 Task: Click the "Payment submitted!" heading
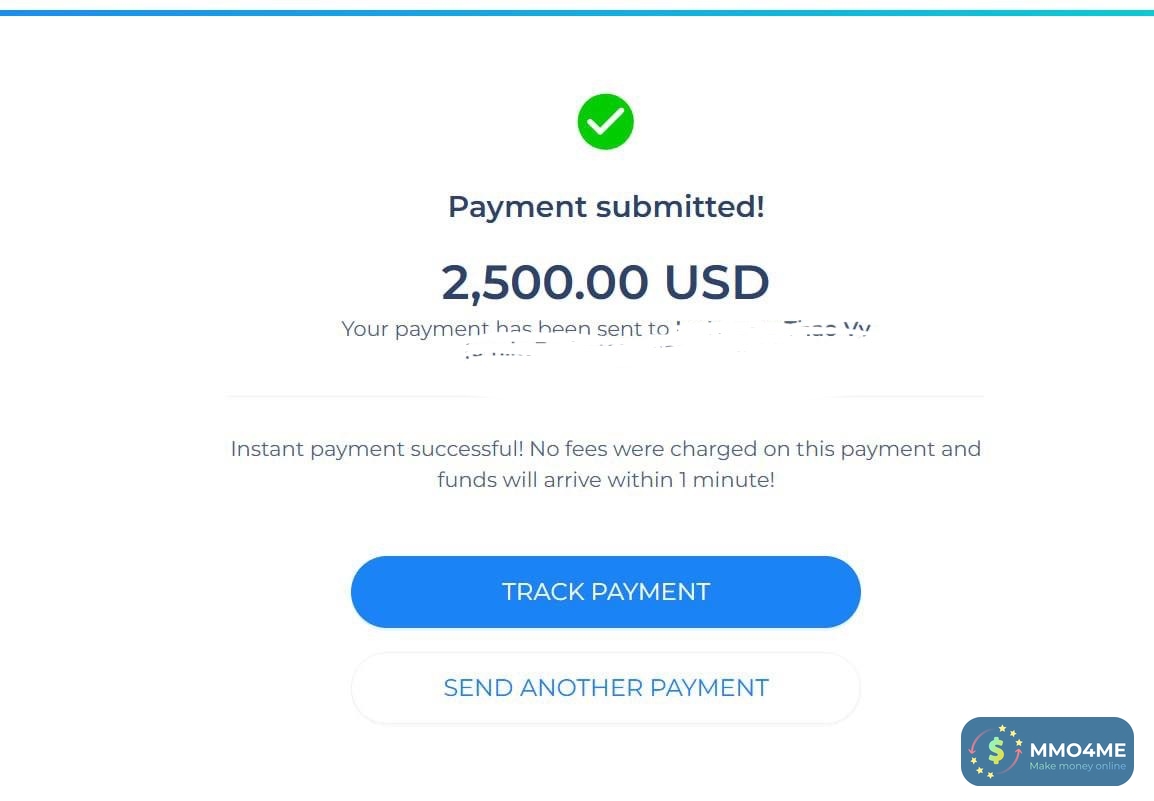(605, 207)
